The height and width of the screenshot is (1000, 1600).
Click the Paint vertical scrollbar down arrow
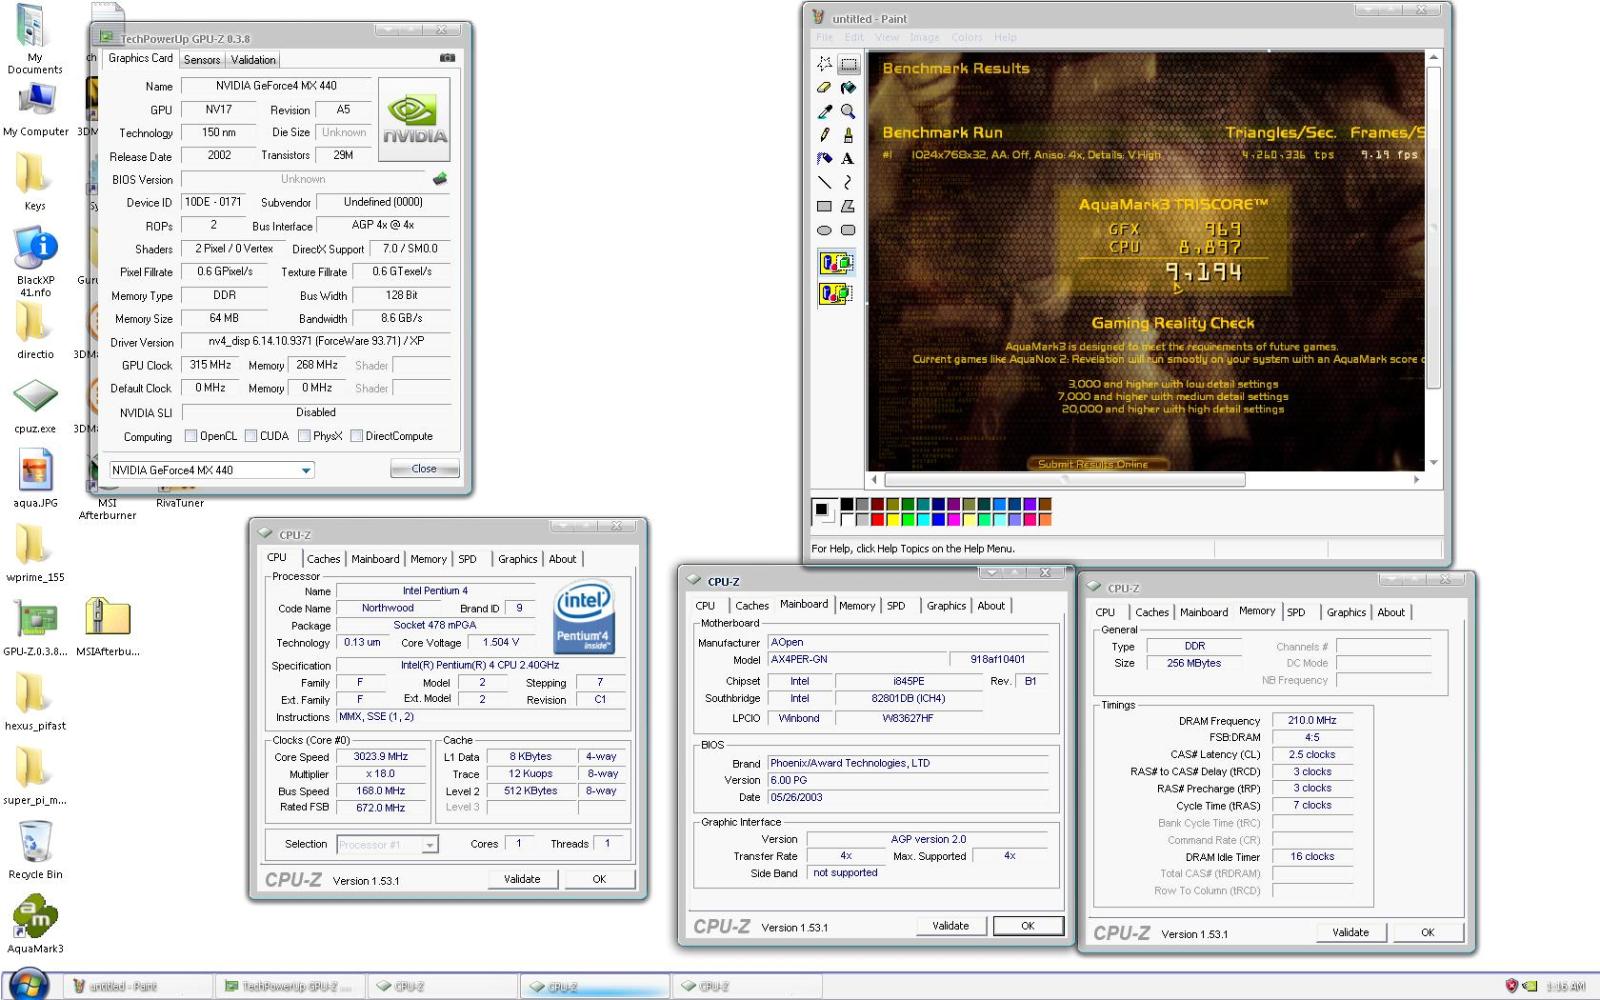tap(1434, 463)
